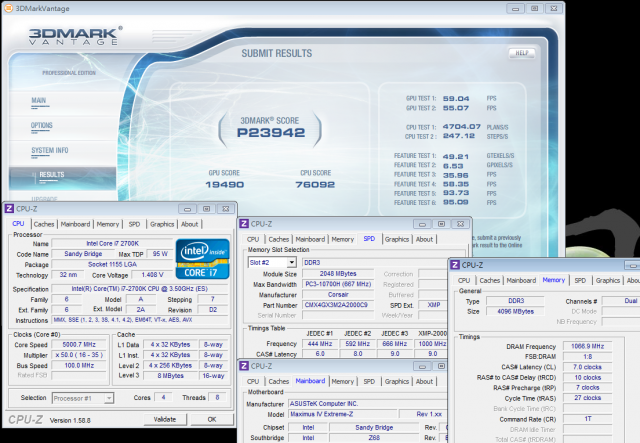Switch to Mainboard tab in the SPD window

[310, 239]
